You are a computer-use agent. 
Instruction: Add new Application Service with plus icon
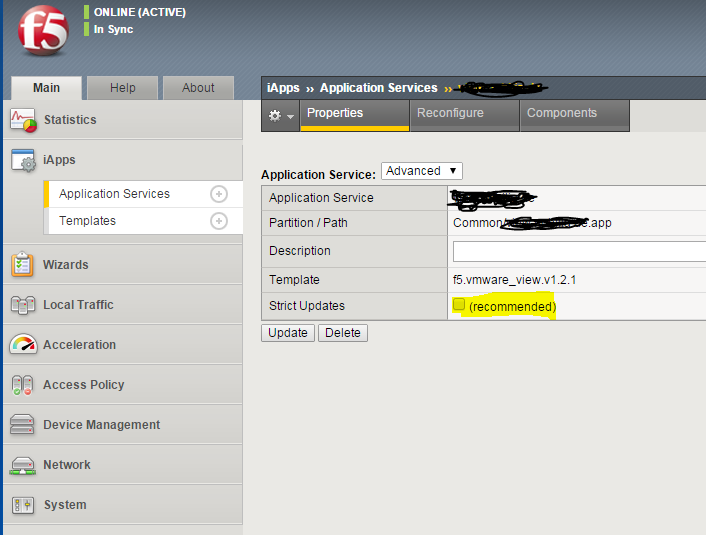pos(219,194)
